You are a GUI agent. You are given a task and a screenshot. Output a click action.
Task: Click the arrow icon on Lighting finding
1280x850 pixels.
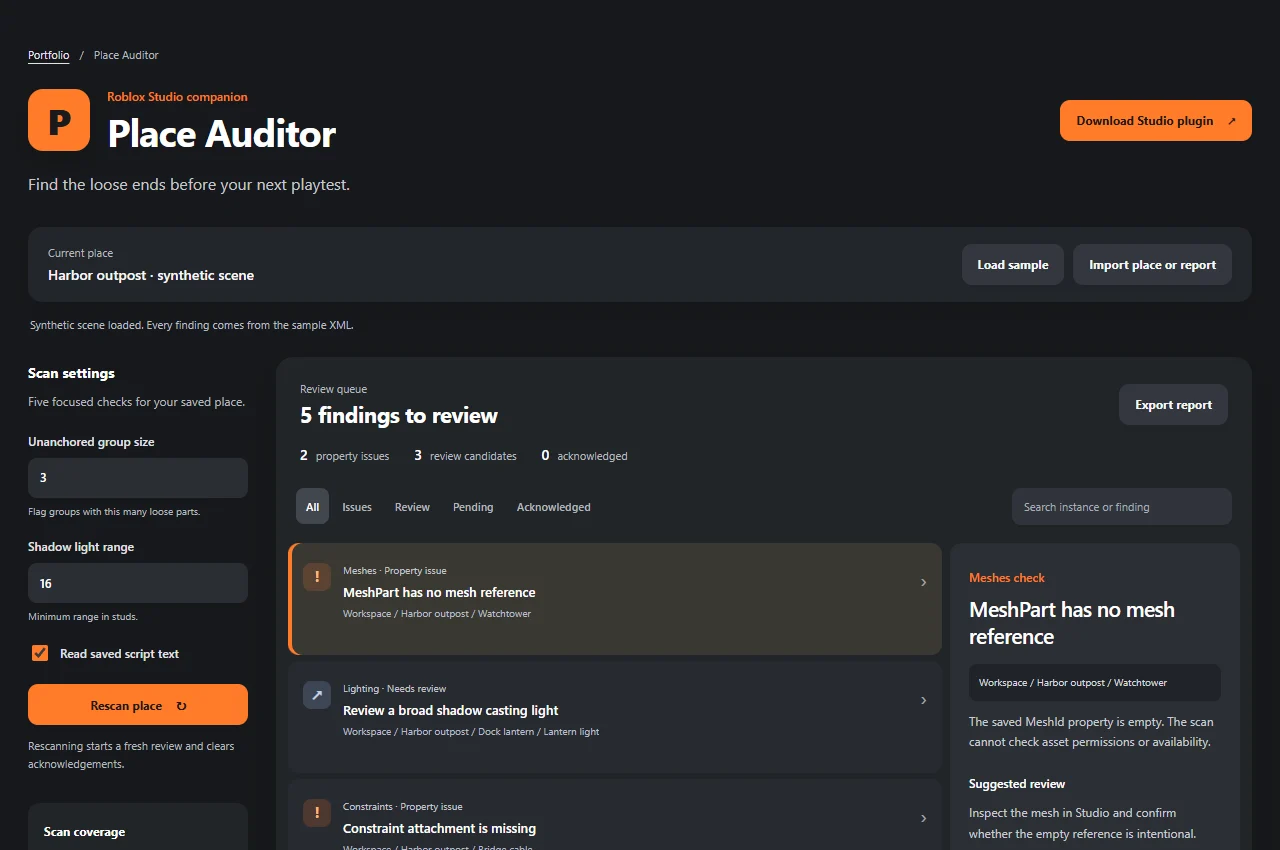(317, 695)
